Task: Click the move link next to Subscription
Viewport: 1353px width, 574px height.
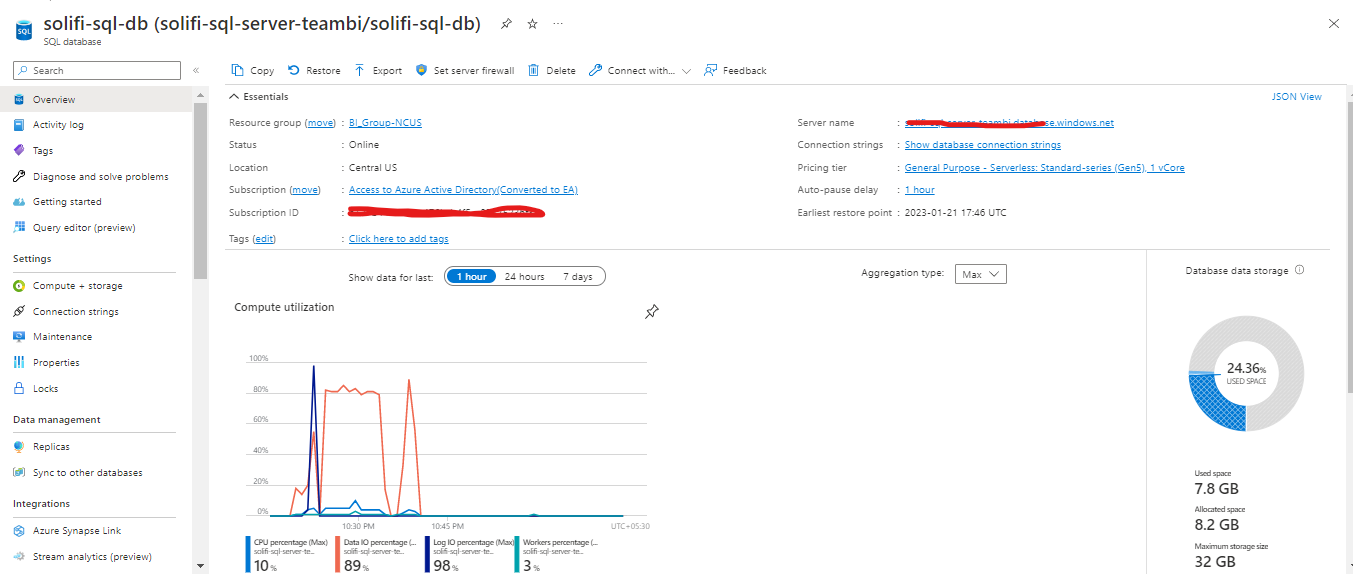Action: coord(305,190)
